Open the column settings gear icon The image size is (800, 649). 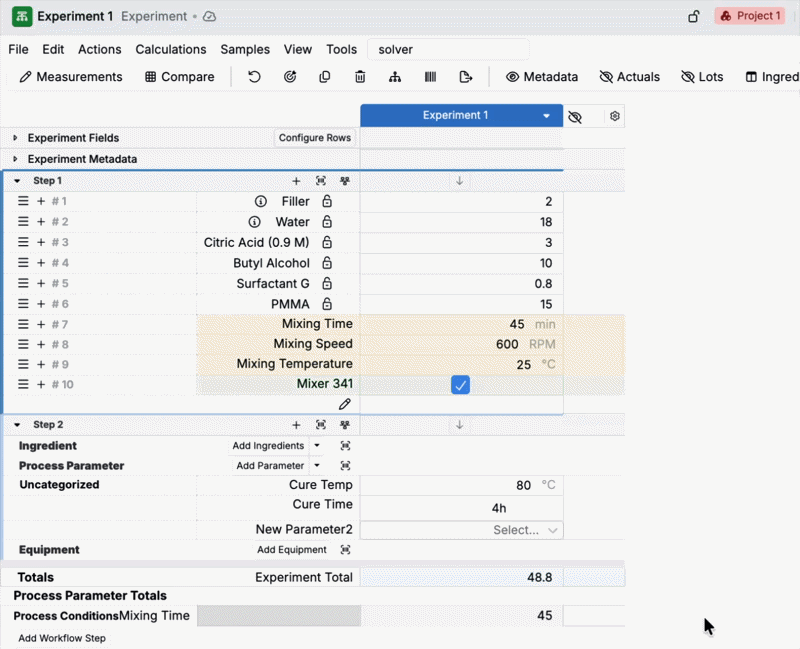[615, 116]
